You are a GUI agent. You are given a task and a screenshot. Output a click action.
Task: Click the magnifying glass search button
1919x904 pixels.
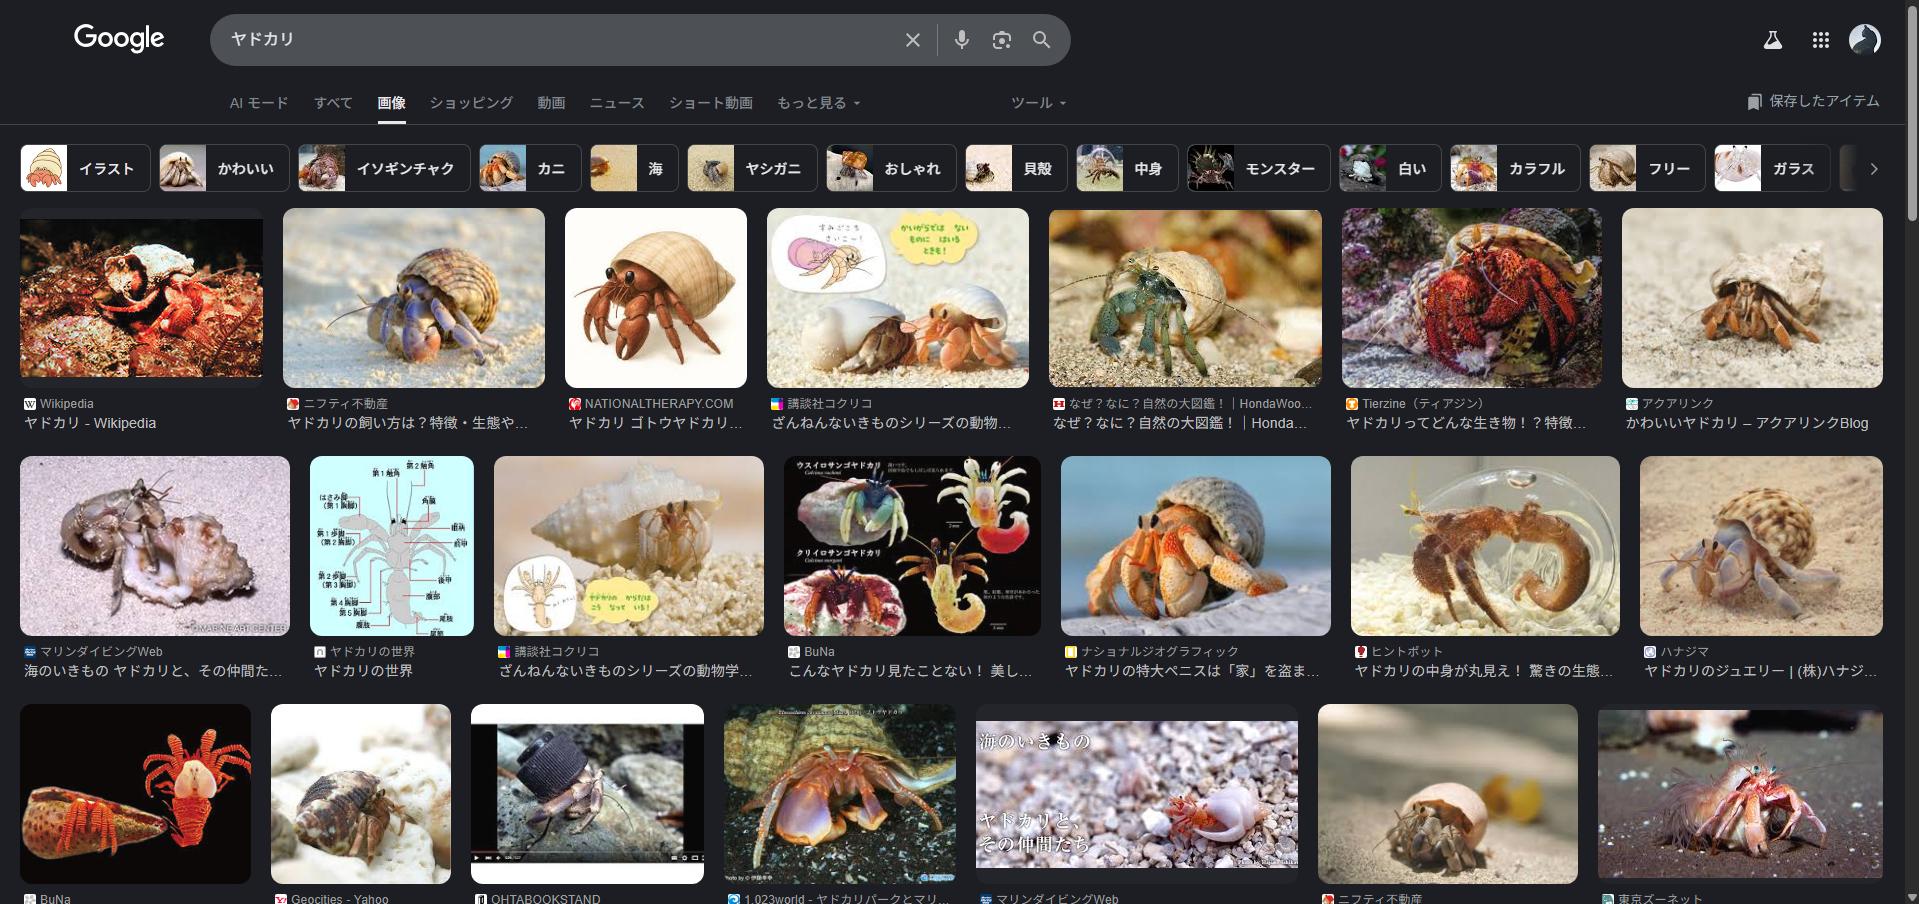coord(1041,40)
